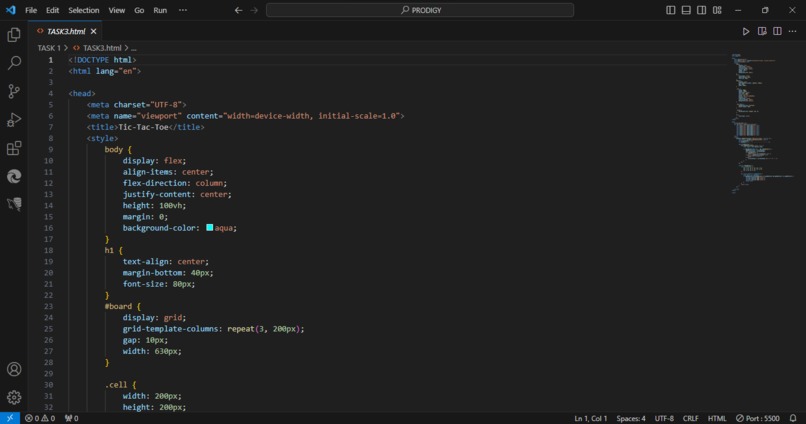Viewport: 806px width, 424px height.
Task: Click the PRODIGY command center search
Action: 420,10
